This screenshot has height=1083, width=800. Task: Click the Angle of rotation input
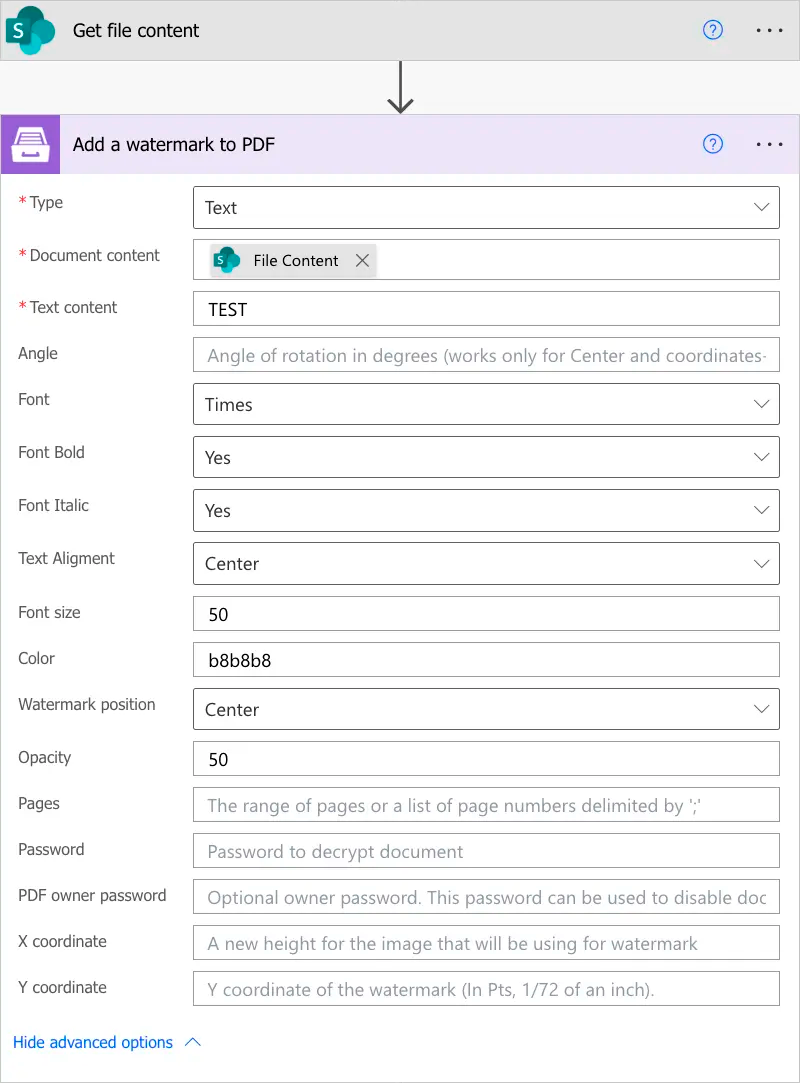pos(486,355)
